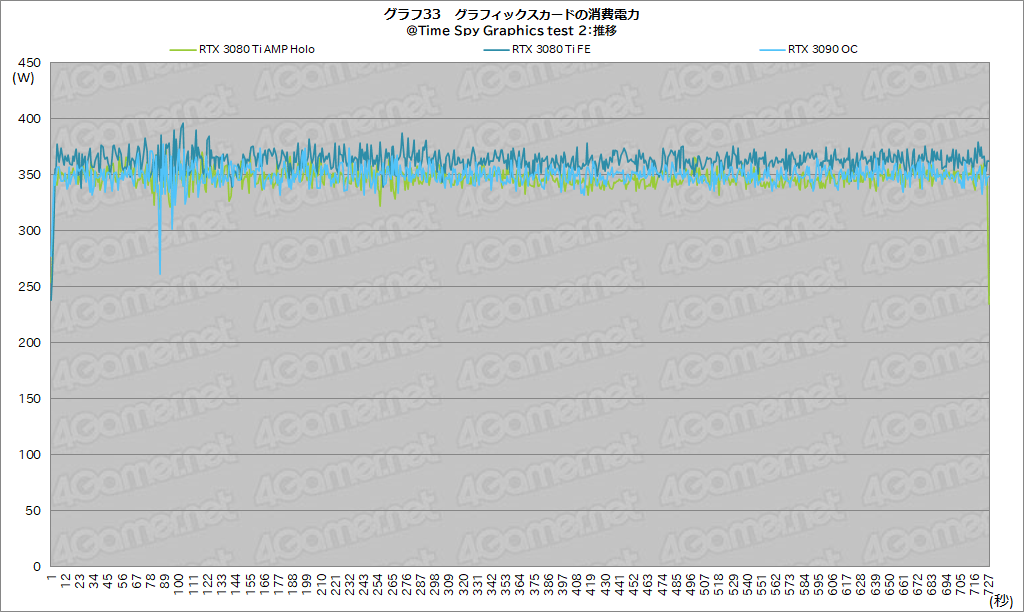Viewport: 1024px width, 612px height.
Task: Click the x-axis tick label 364
Action: pos(520,584)
